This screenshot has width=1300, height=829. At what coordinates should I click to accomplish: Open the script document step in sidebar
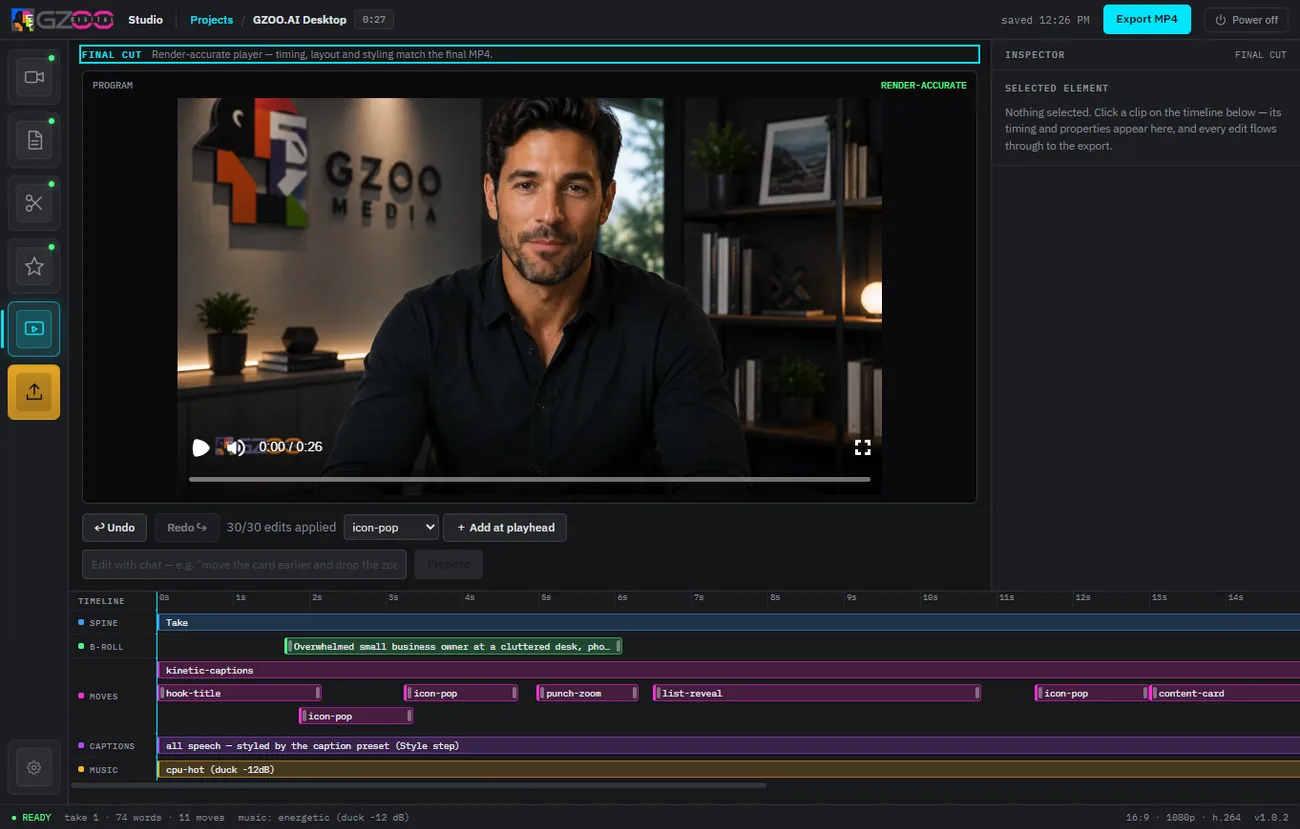[34, 141]
